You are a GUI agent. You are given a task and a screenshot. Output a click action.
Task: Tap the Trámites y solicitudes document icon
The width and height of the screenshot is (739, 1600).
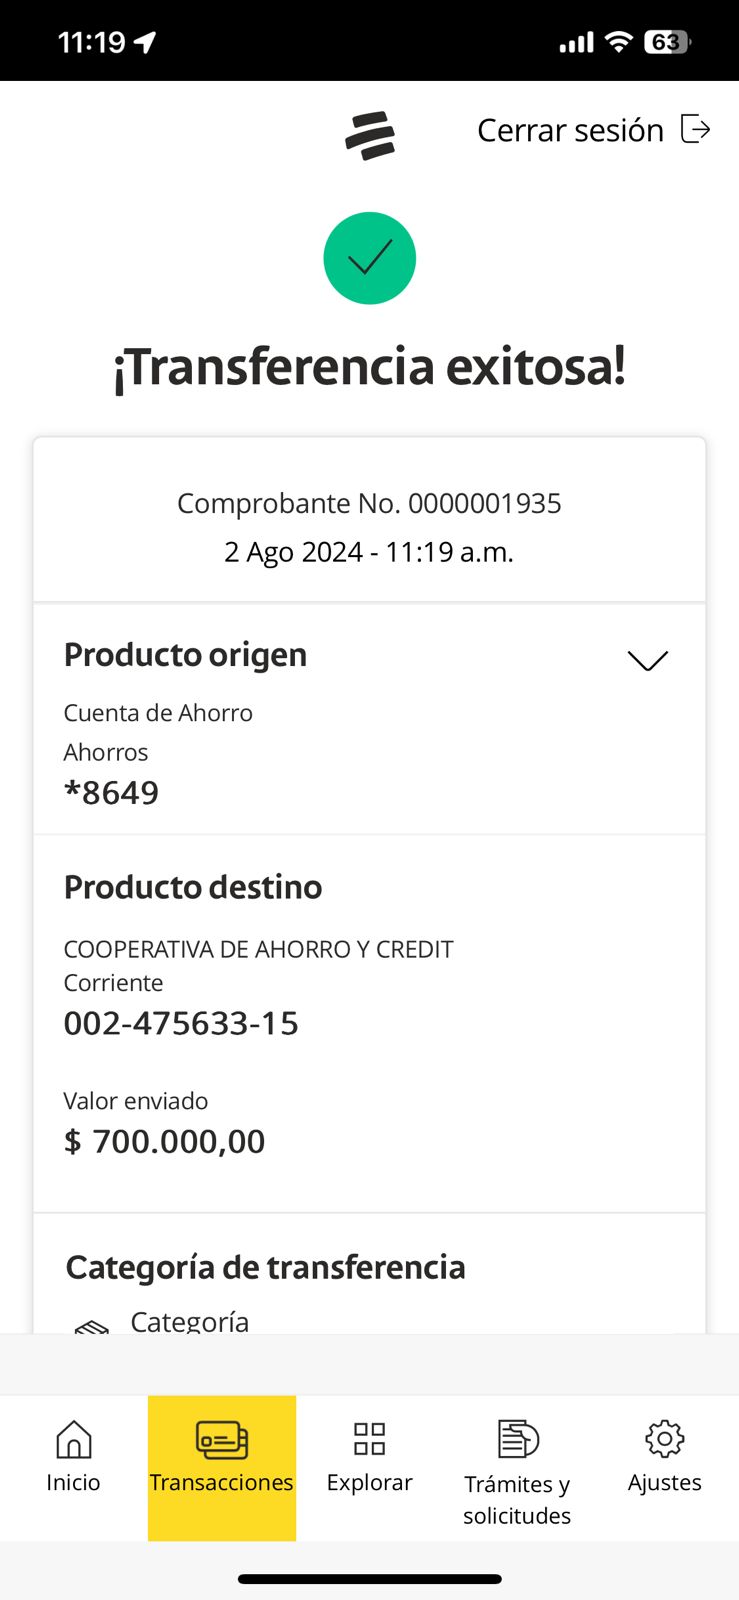click(x=518, y=1440)
